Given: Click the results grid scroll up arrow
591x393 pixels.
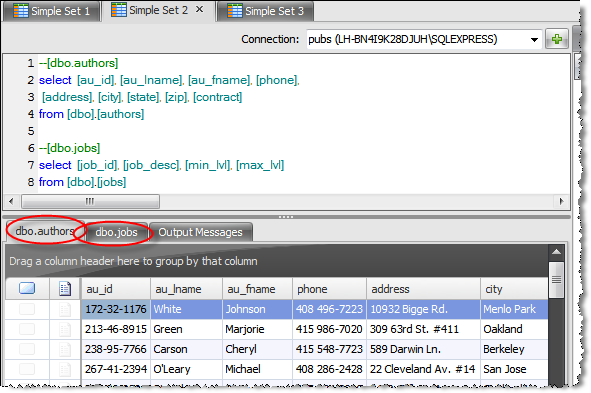Looking at the screenshot, I should [556, 252].
